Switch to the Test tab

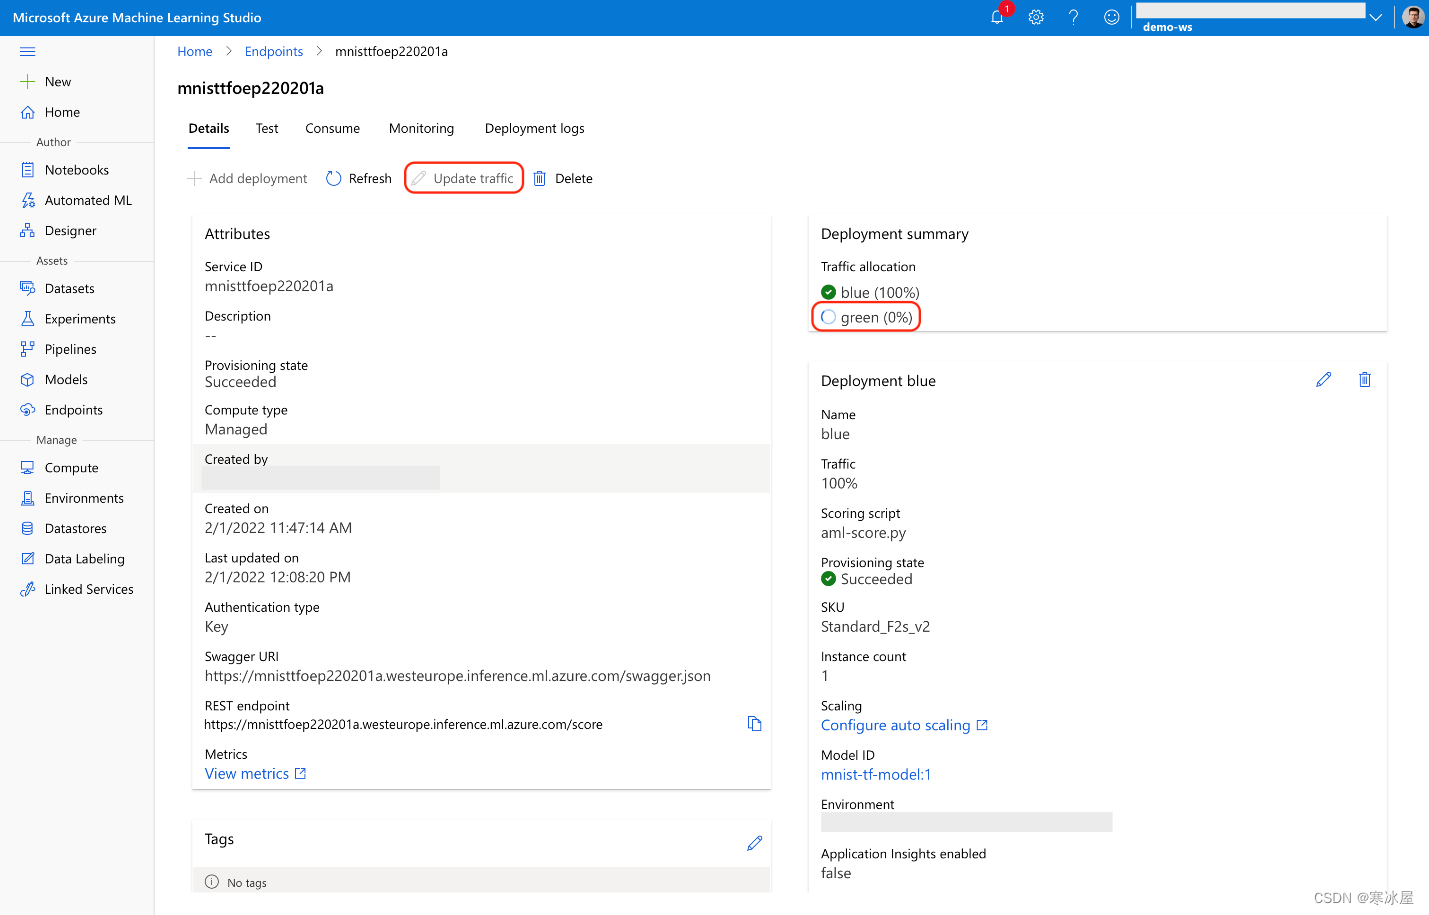tap(267, 129)
